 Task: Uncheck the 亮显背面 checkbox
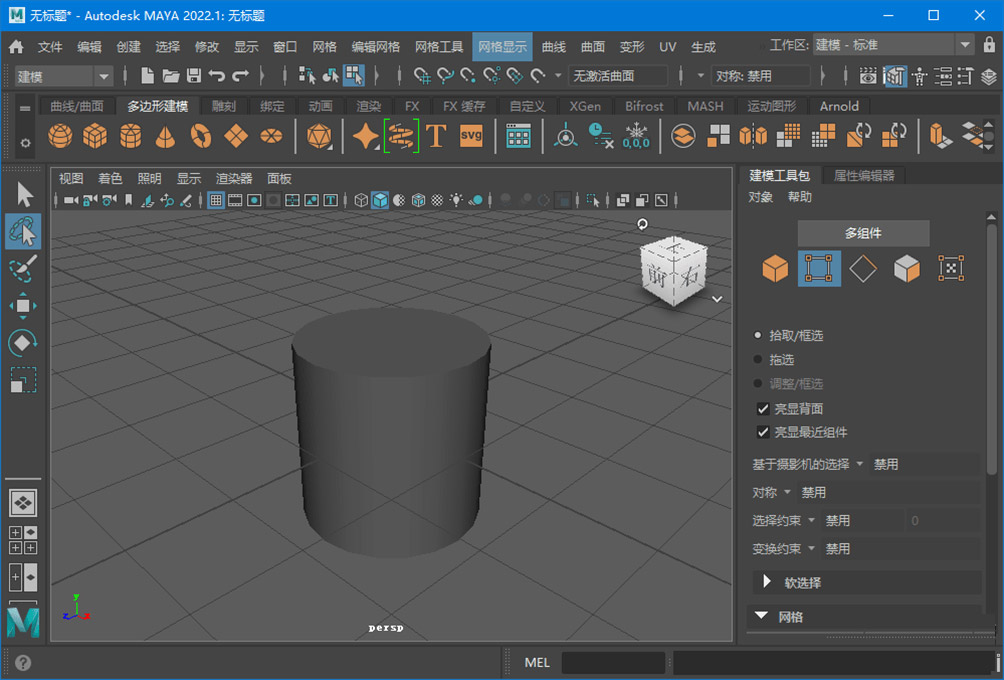tap(764, 408)
